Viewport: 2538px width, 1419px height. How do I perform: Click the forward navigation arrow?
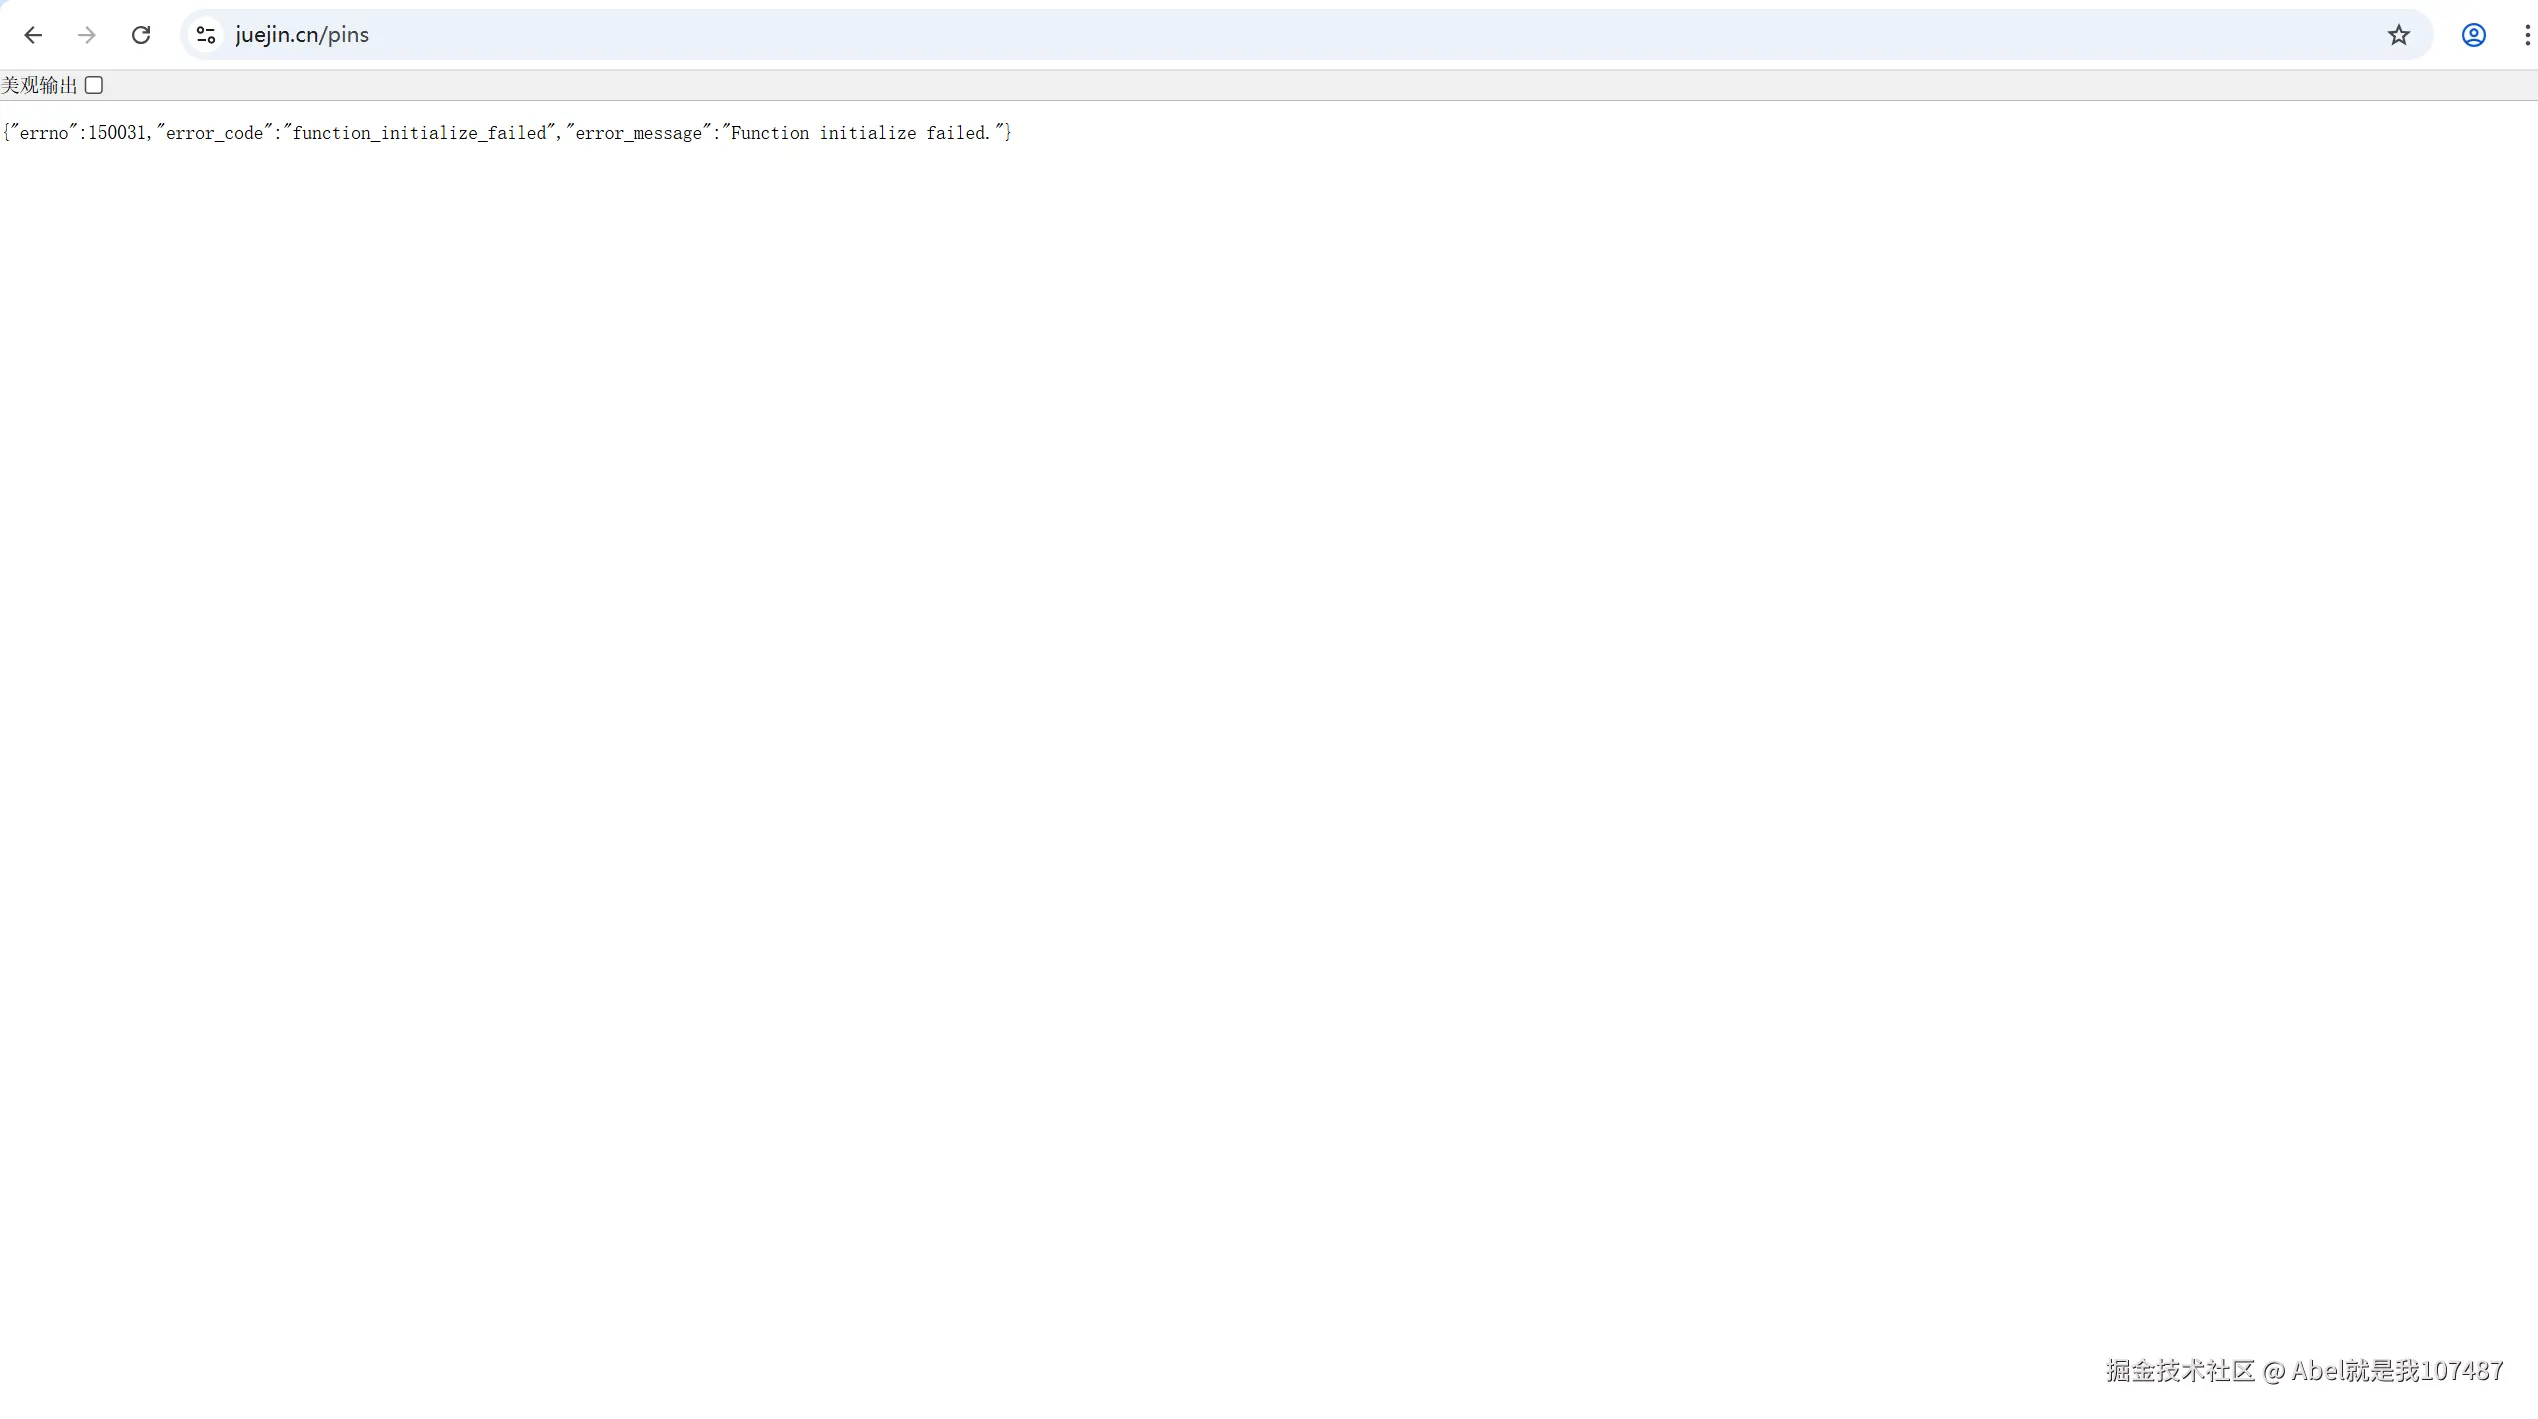point(87,35)
